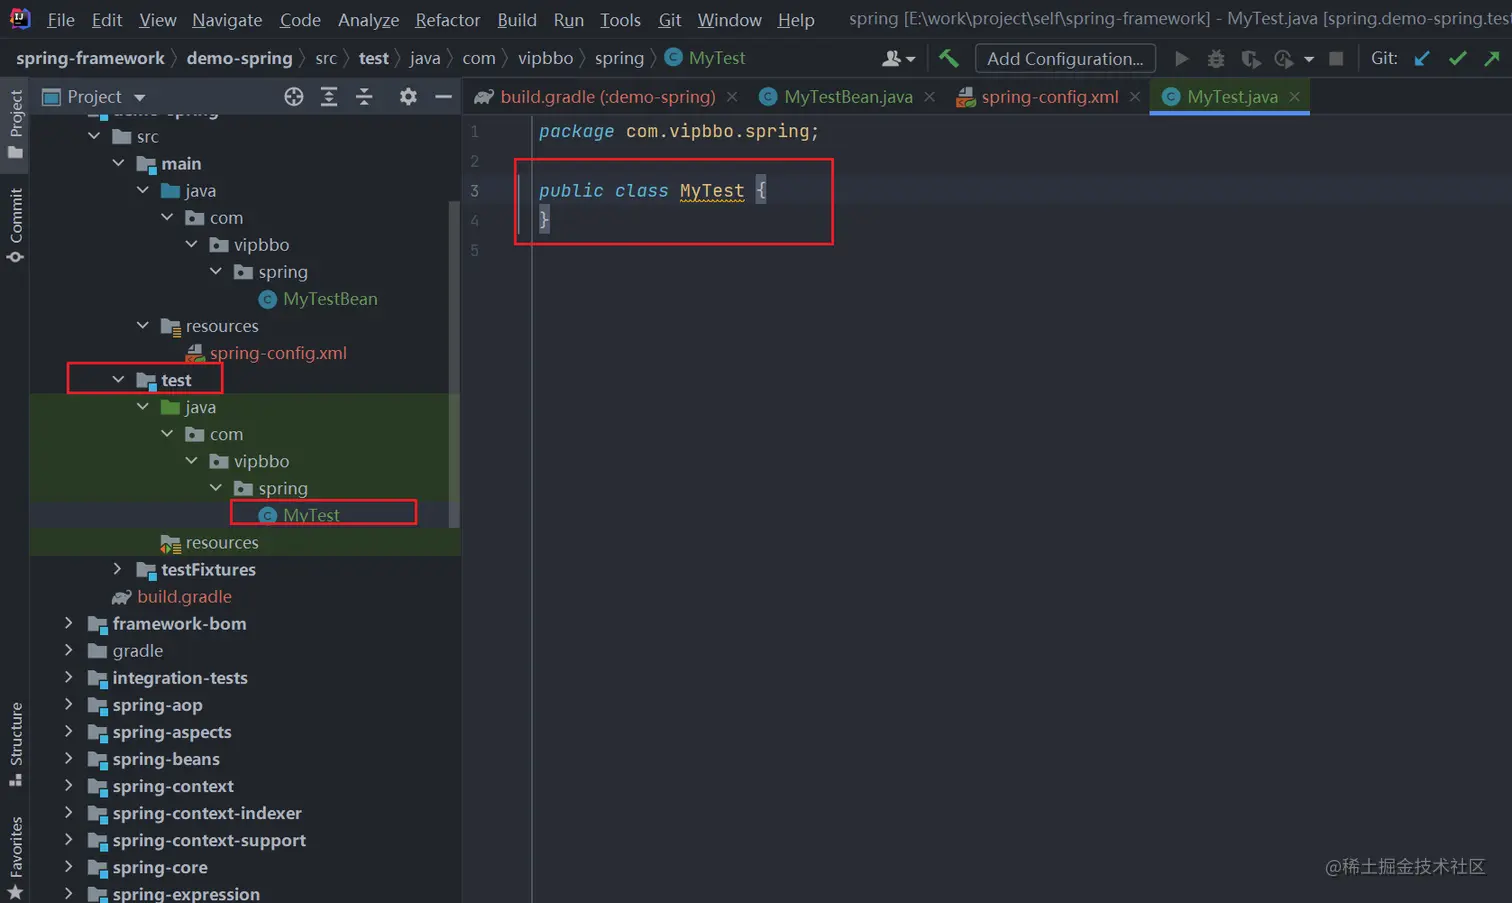Close the MyTest.java editor tab

coord(1295,97)
